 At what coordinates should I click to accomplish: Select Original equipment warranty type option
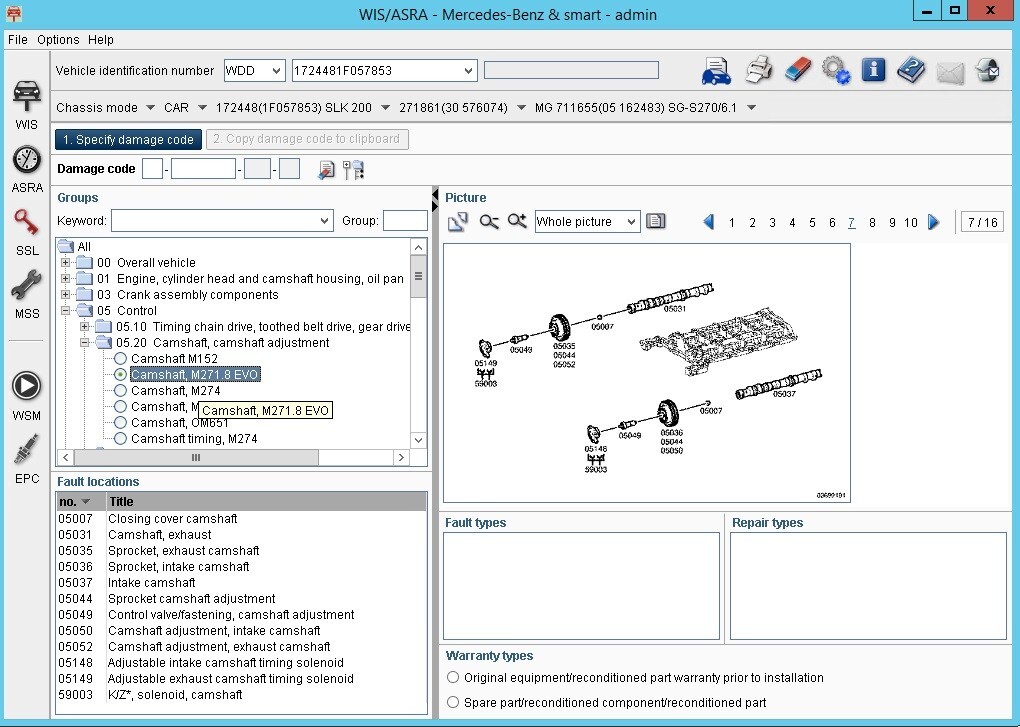453,678
